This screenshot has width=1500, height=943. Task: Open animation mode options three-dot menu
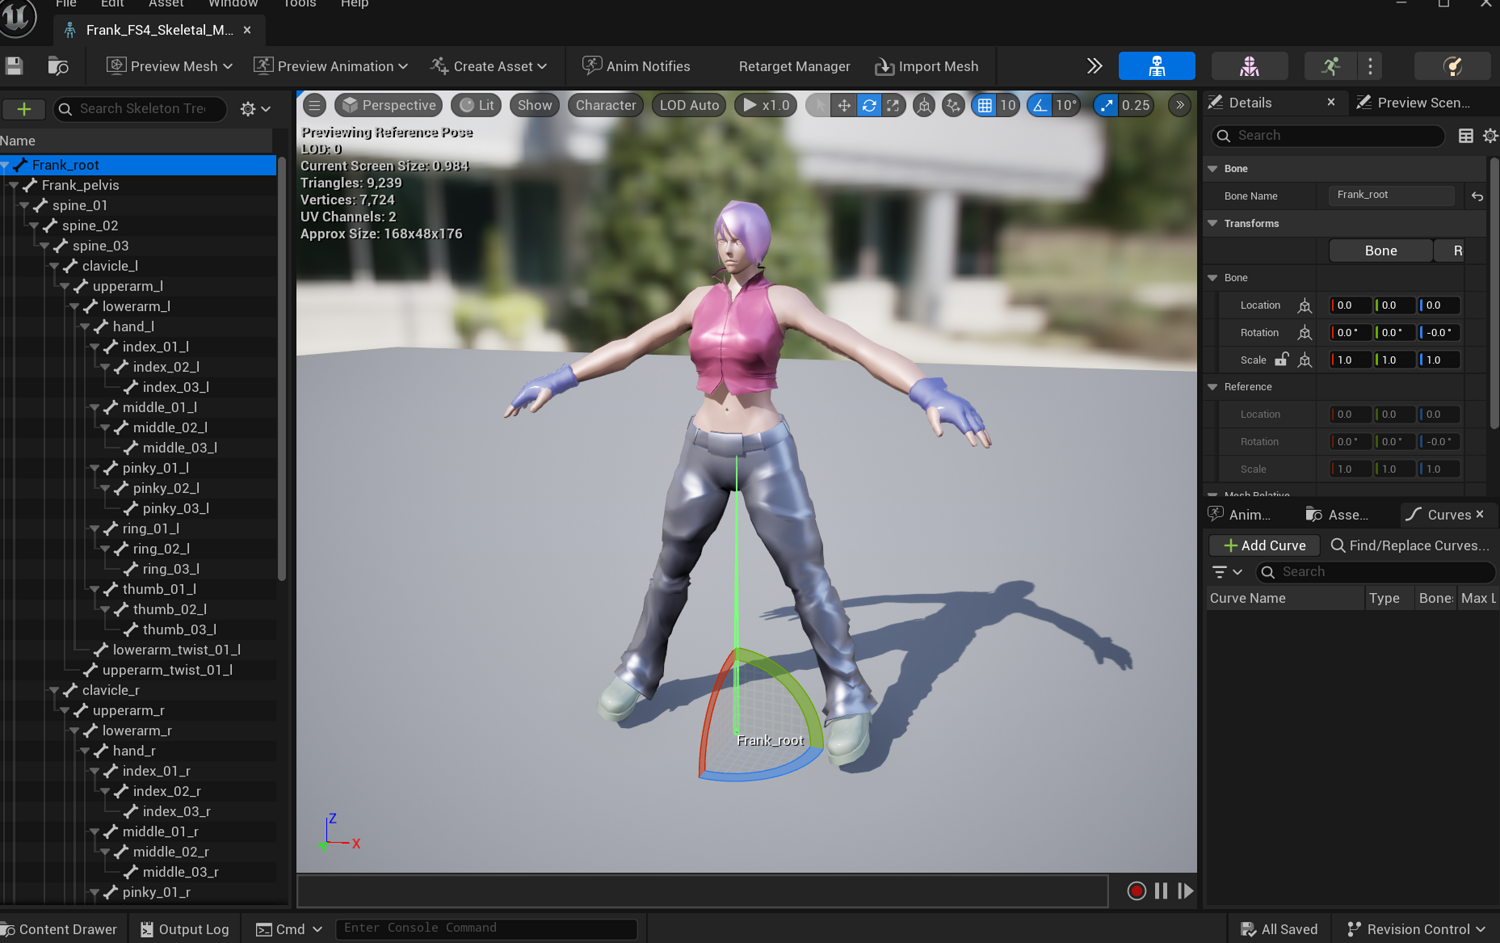coord(1371,66)
